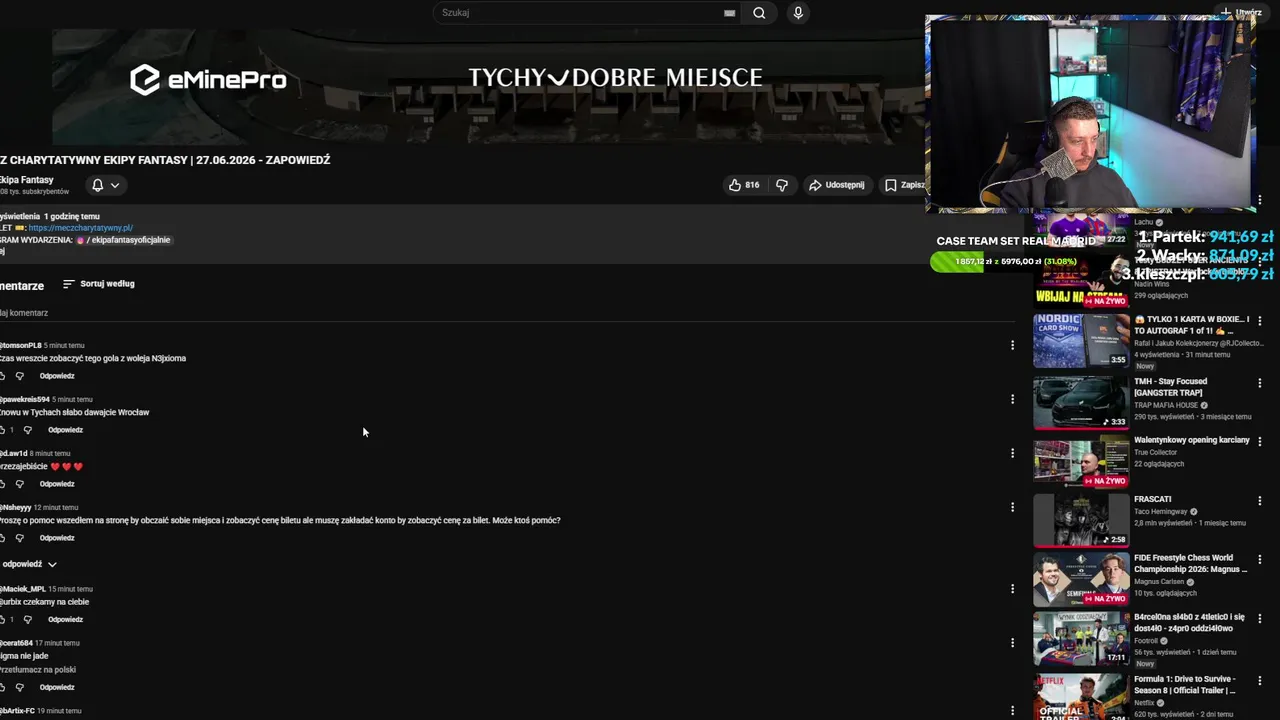
Task: Open the ekipafantasyoficjalnie Instagram link
Action: (x=123, y=240)
